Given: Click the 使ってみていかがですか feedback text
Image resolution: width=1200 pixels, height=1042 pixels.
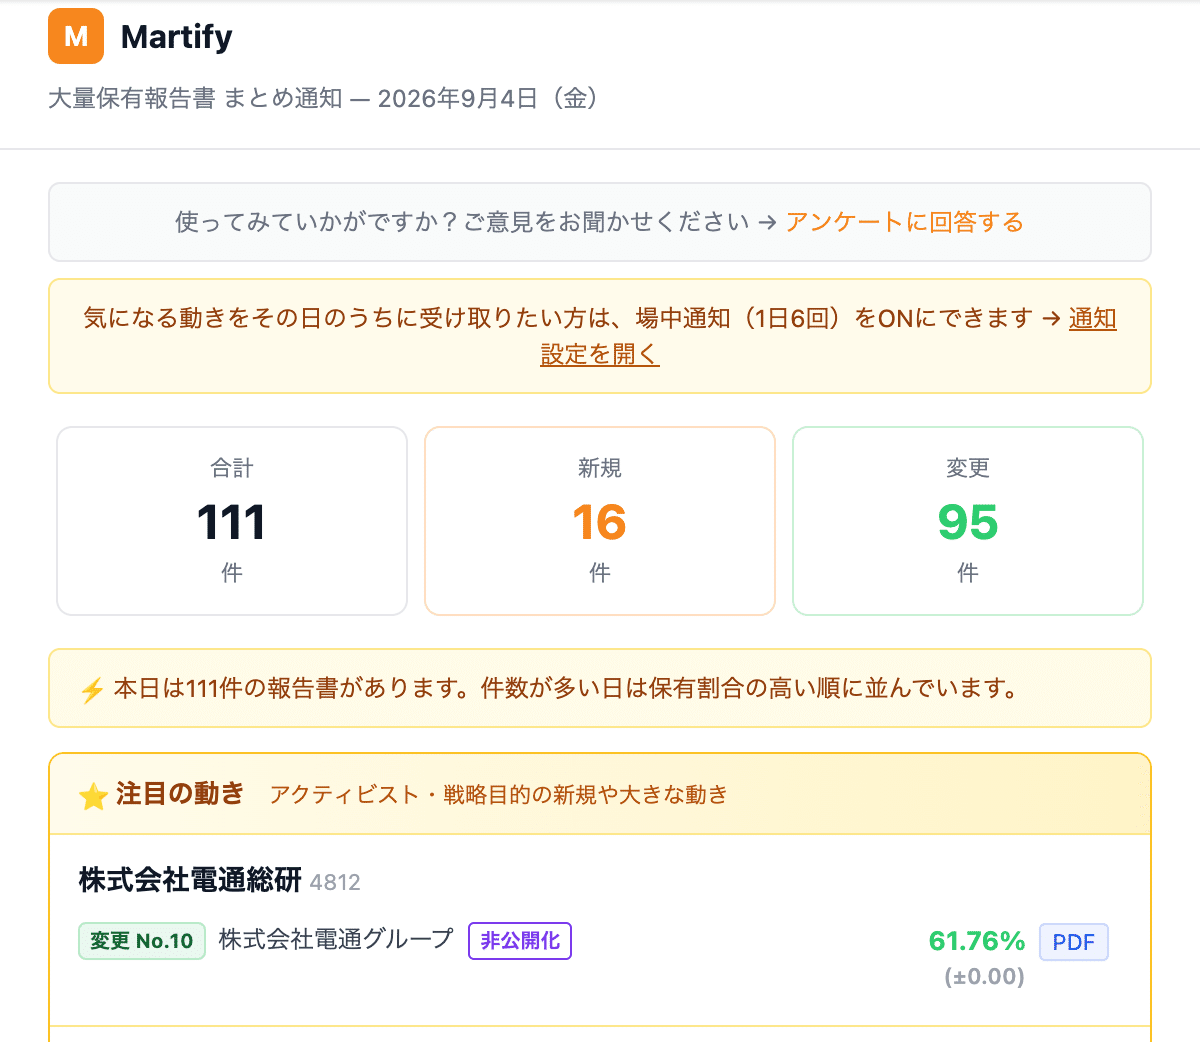Looking at the screenshot, I should [462, 222].
